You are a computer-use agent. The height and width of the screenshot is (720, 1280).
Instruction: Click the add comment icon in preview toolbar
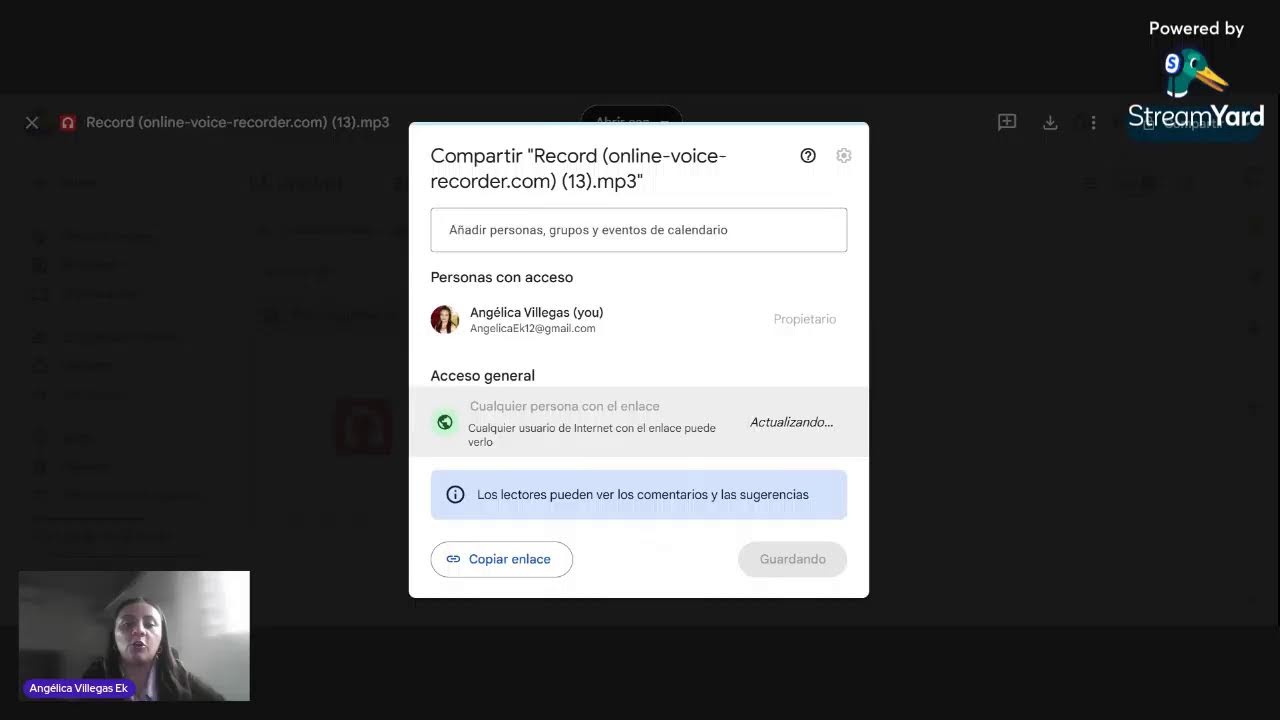tap(1007, 122)
